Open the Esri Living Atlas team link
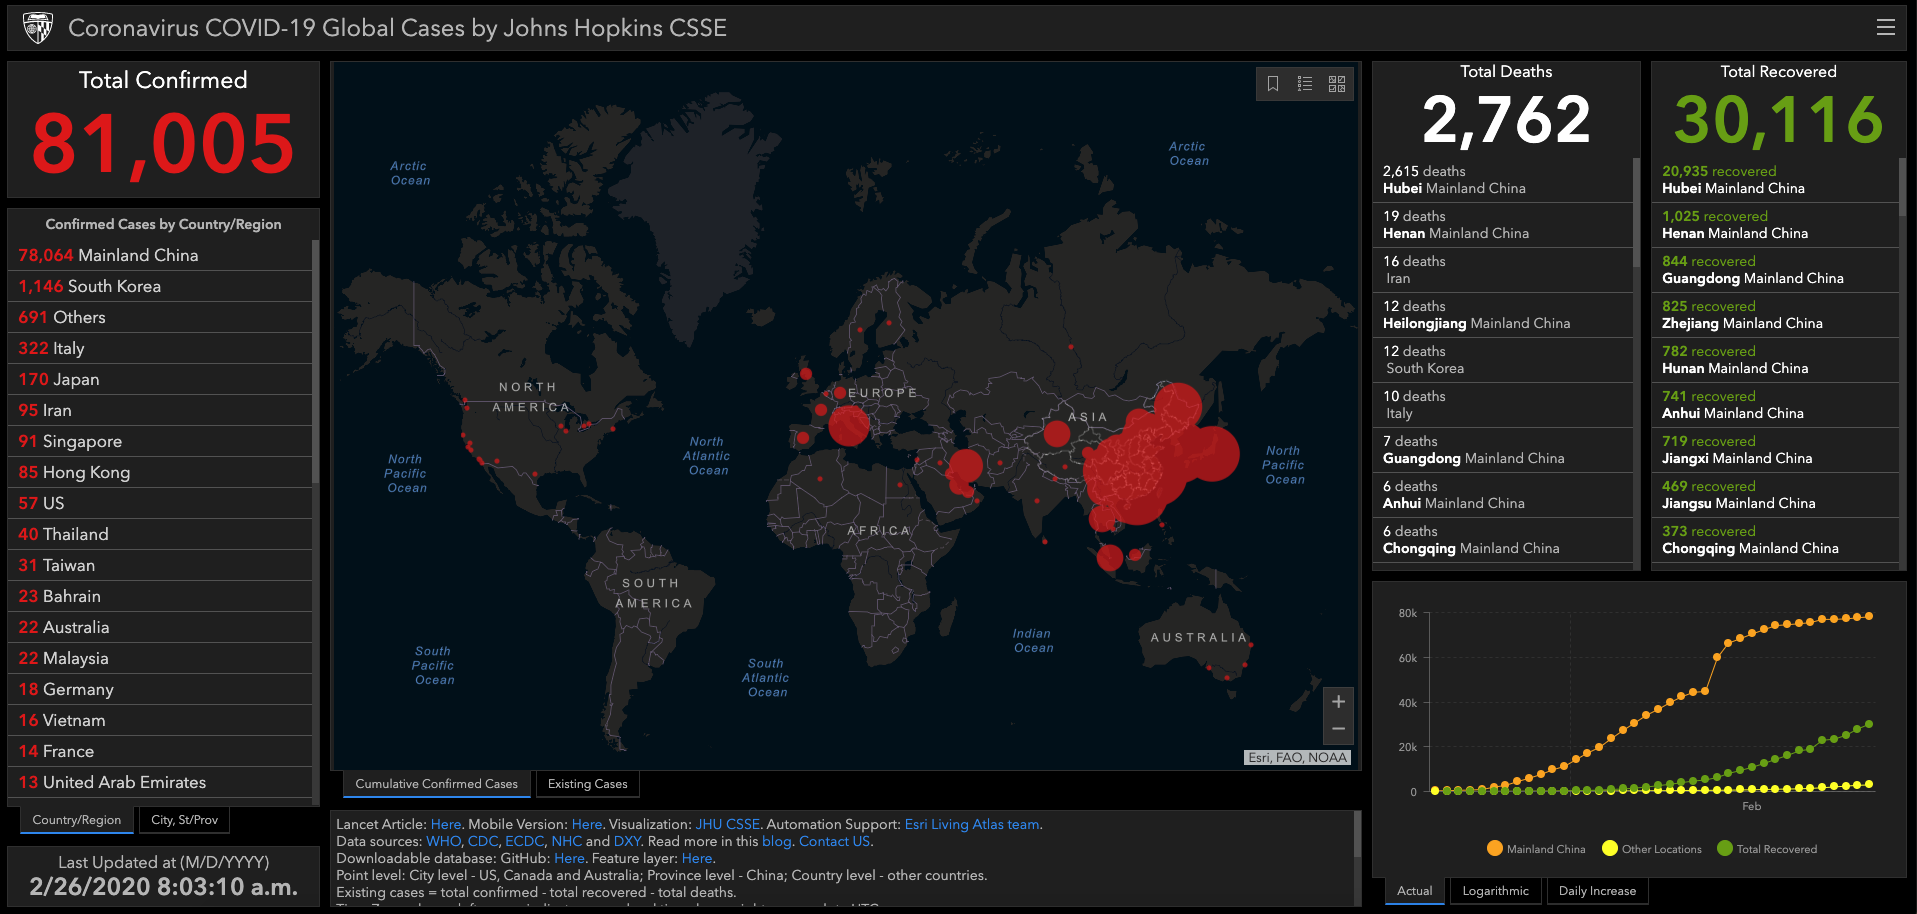The height and width of the screenshot is (914, 1917). (972, 825)
